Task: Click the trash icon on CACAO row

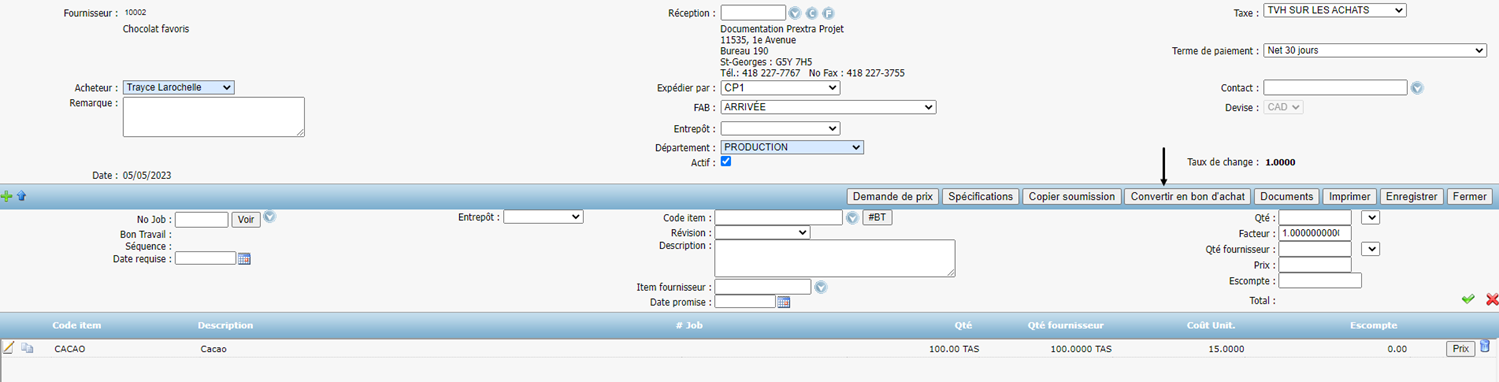Action: click(x=1485, y=347)
